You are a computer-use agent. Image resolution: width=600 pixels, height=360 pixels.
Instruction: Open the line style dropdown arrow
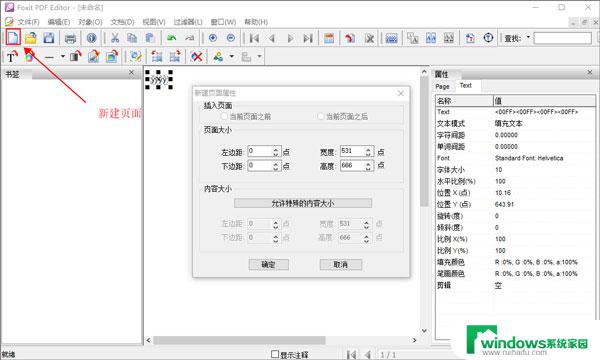pyautogui.click(x=63, y=57)
